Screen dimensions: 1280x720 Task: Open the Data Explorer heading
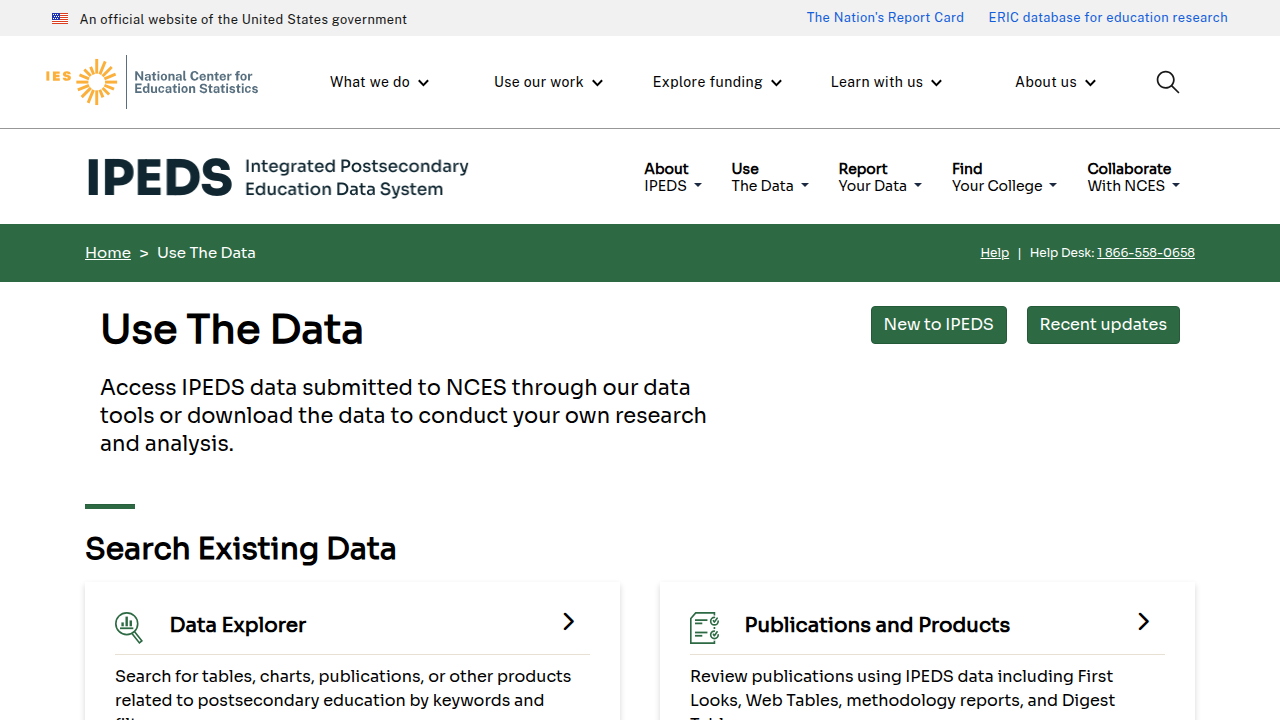(x=238, y=625)
